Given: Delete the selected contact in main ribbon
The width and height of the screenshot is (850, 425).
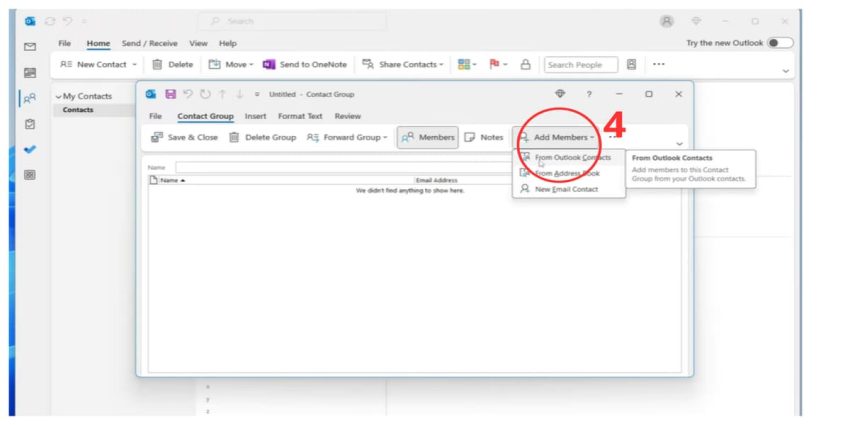Looking at the screenshot, I should coord(172,65).
